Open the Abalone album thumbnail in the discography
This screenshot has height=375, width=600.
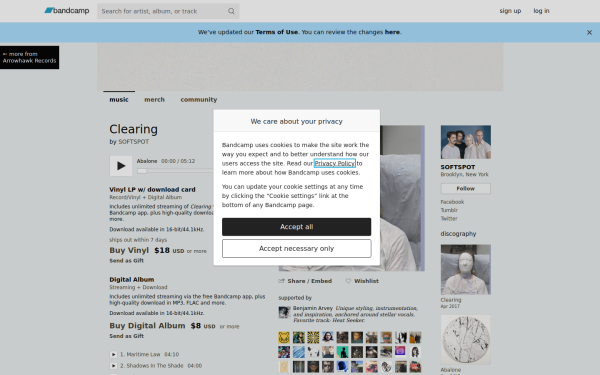(466, 340)
